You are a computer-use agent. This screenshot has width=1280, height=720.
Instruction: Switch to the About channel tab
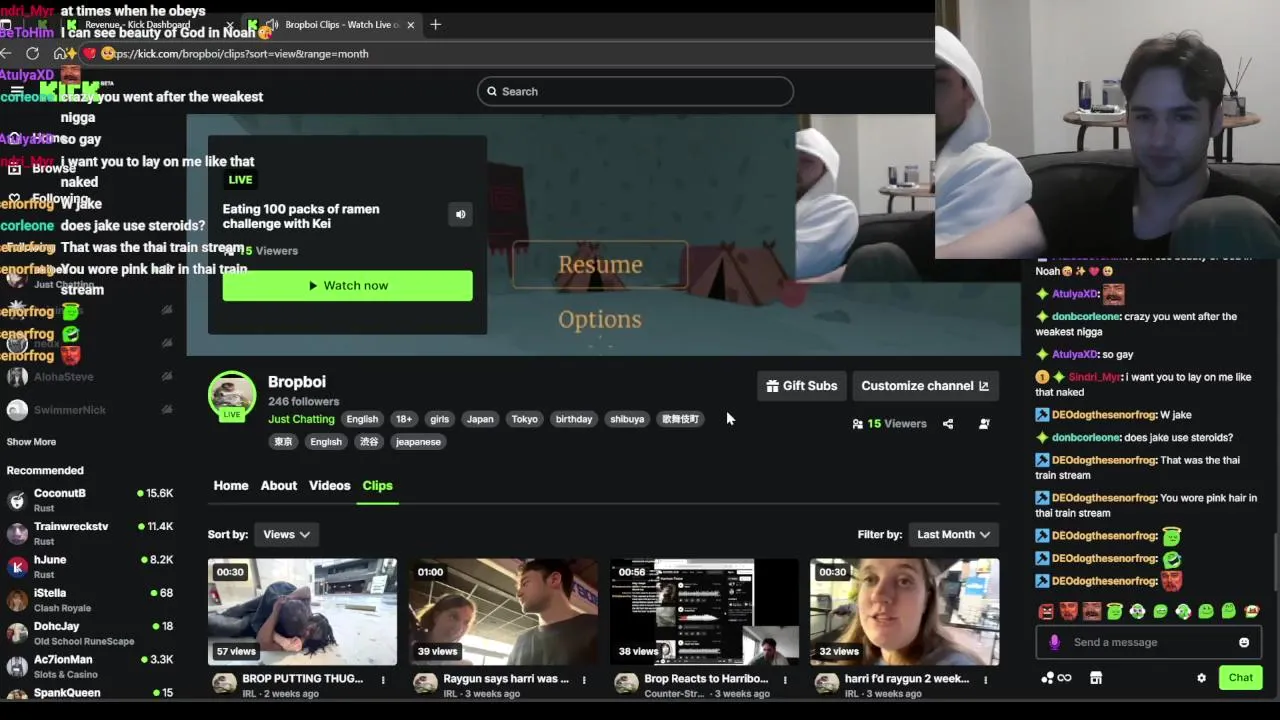point(279,485)
